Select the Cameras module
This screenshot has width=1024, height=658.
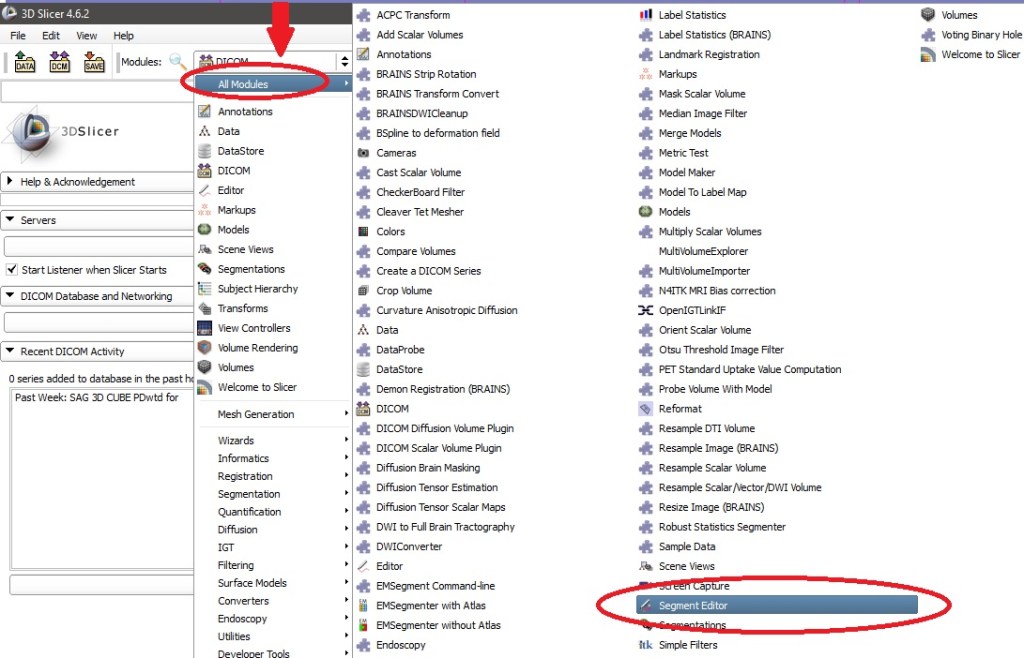point(395,153)
